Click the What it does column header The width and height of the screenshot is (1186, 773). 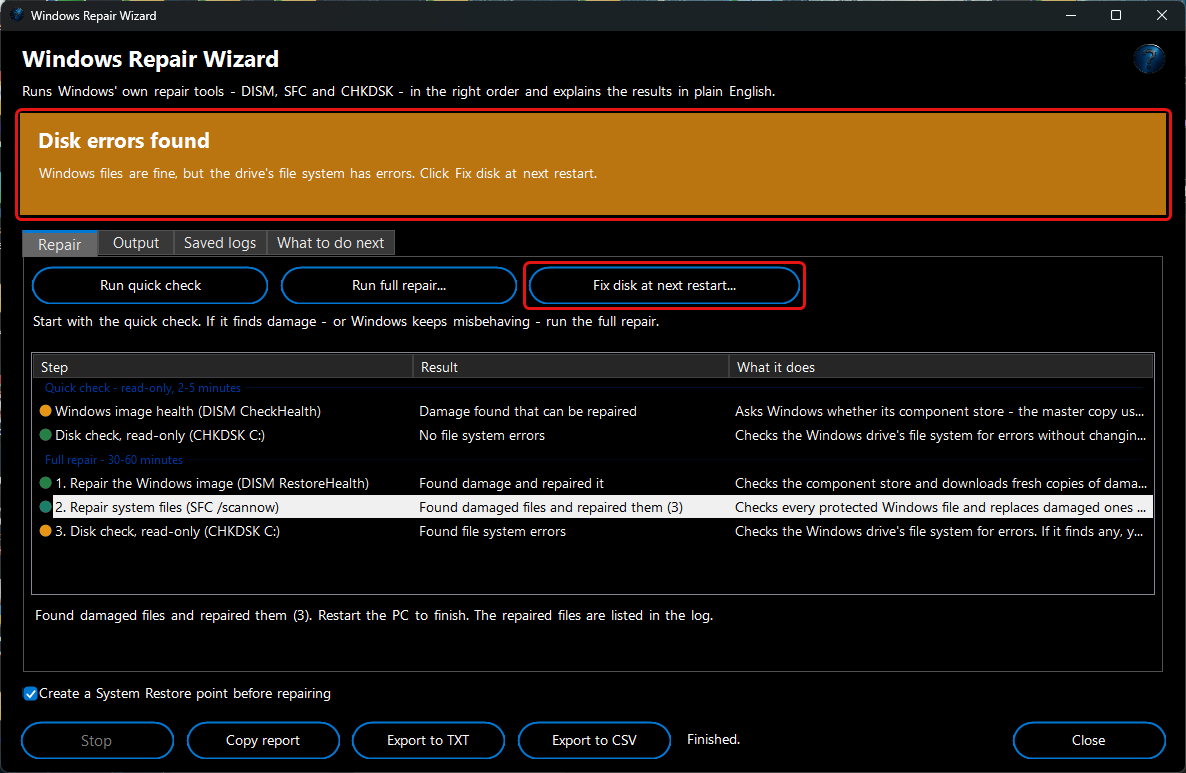click(x=941, y=367)
